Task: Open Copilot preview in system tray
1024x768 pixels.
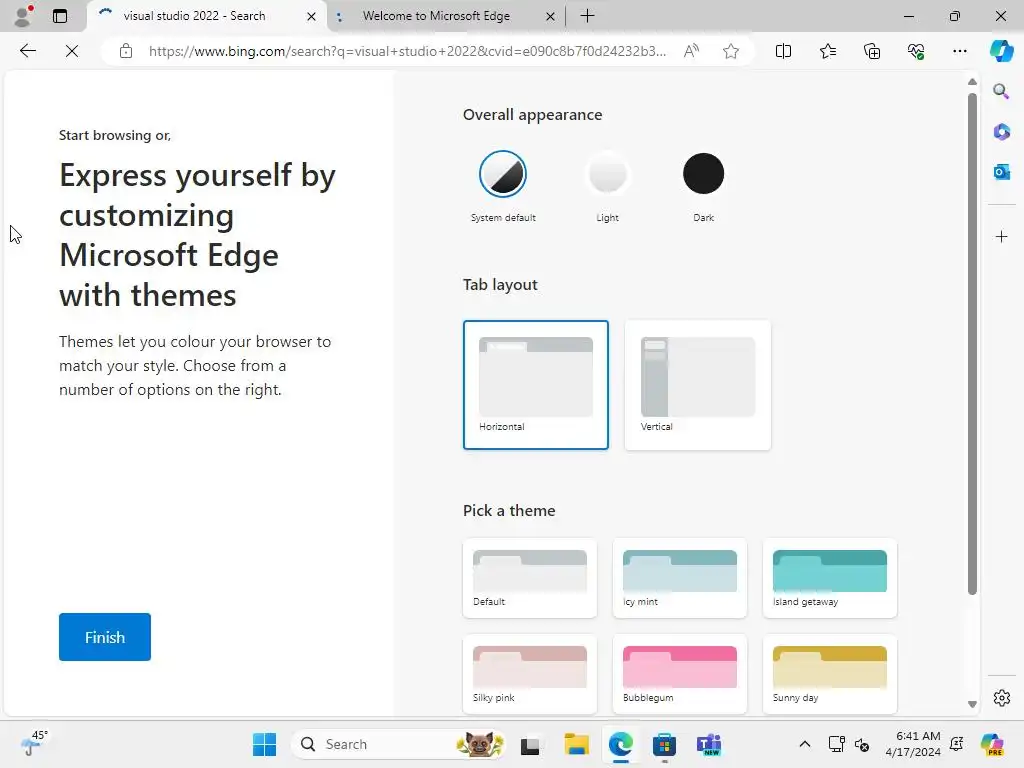Action: (x=992, y=744)
